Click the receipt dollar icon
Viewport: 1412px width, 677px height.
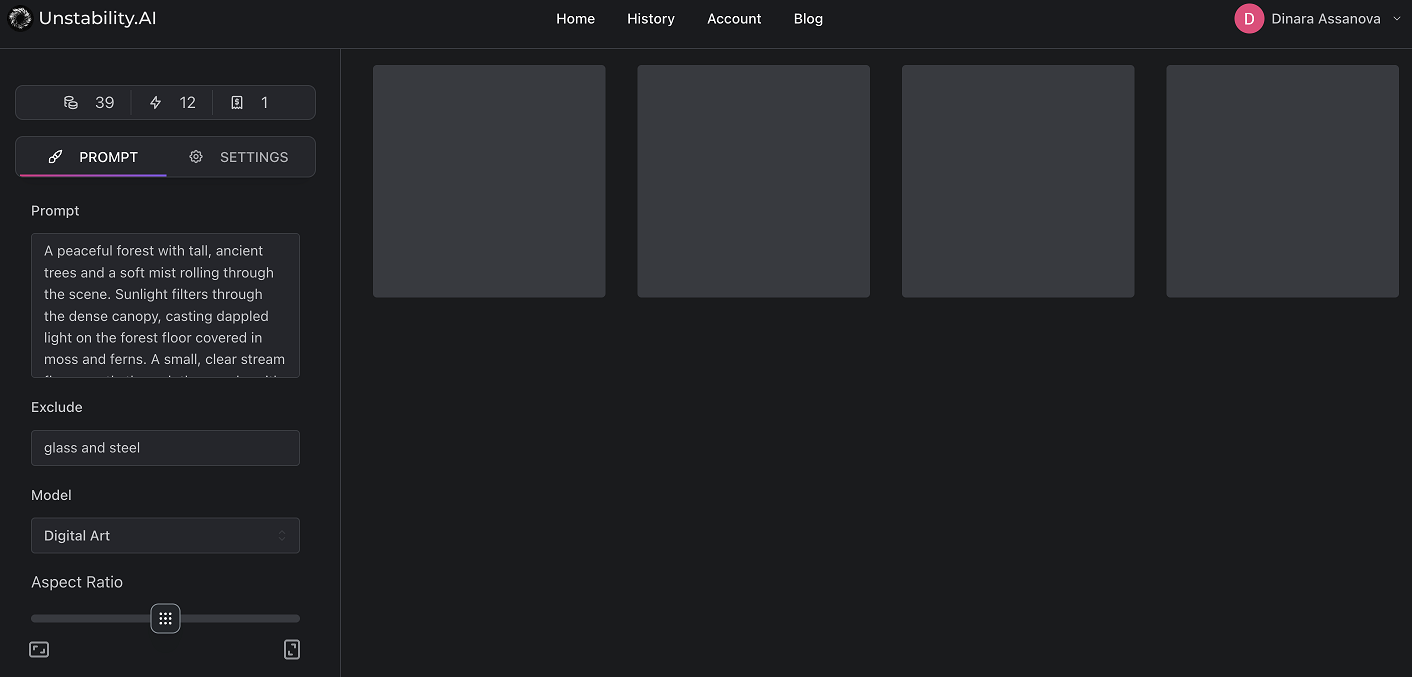[237, 103]
